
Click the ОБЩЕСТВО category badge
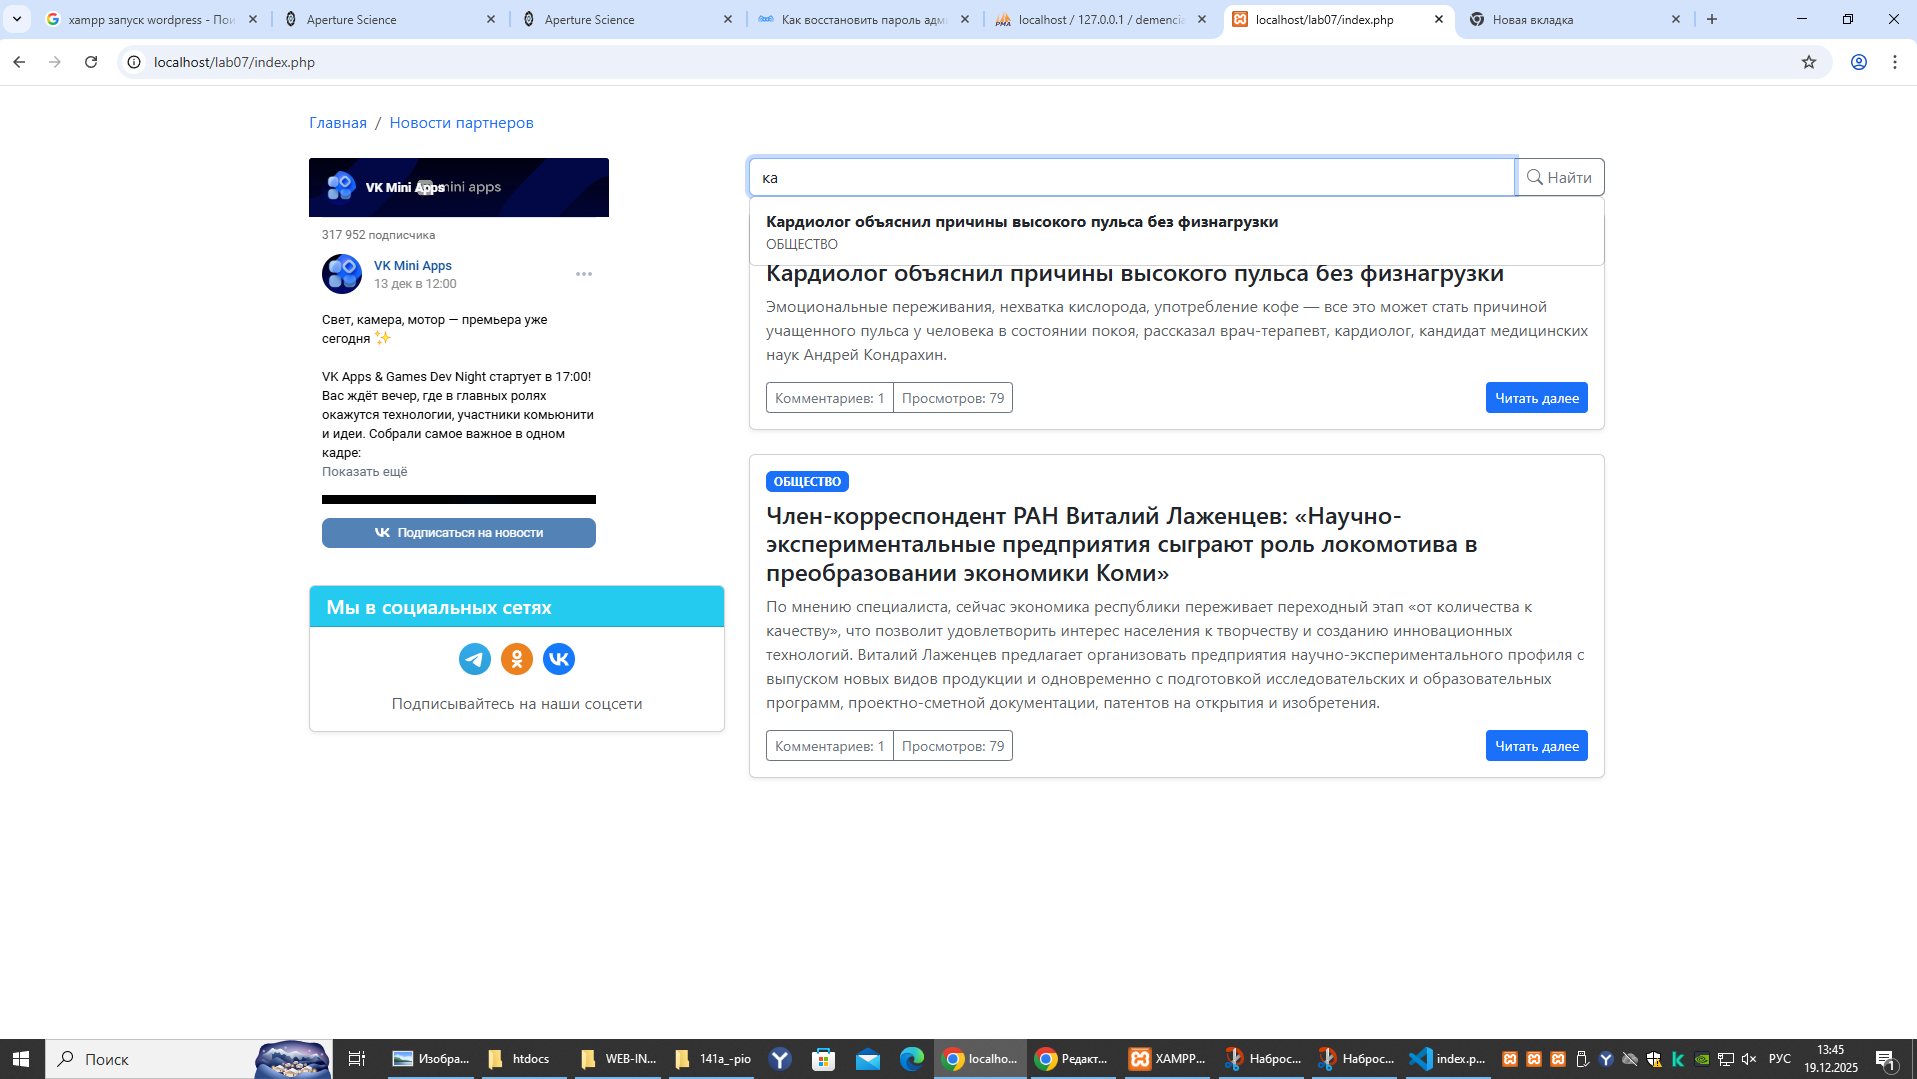pos(807,482)
